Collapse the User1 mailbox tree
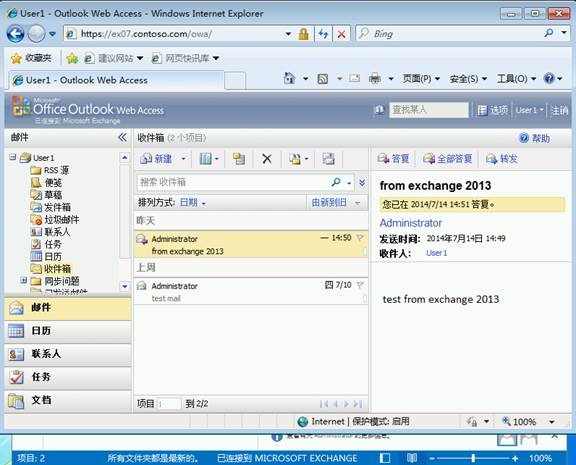Image resolution: width=576 pixels, height=465 pixels. click(12, 157)
